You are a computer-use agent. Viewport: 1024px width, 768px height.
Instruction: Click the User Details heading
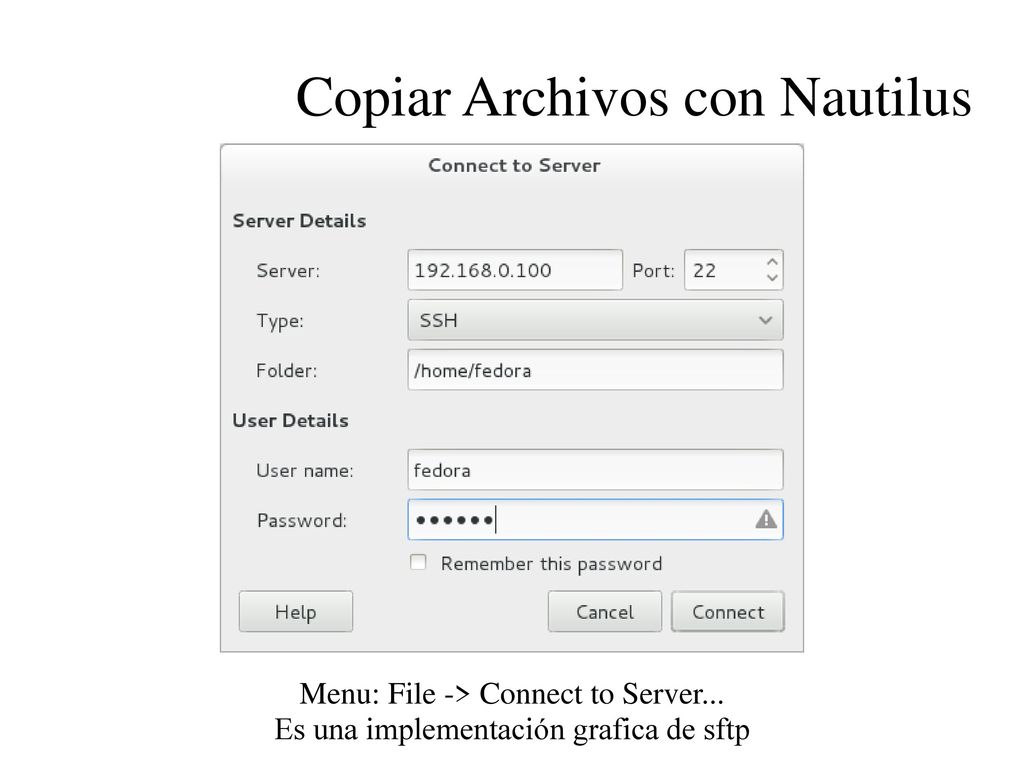coord(291,421)
